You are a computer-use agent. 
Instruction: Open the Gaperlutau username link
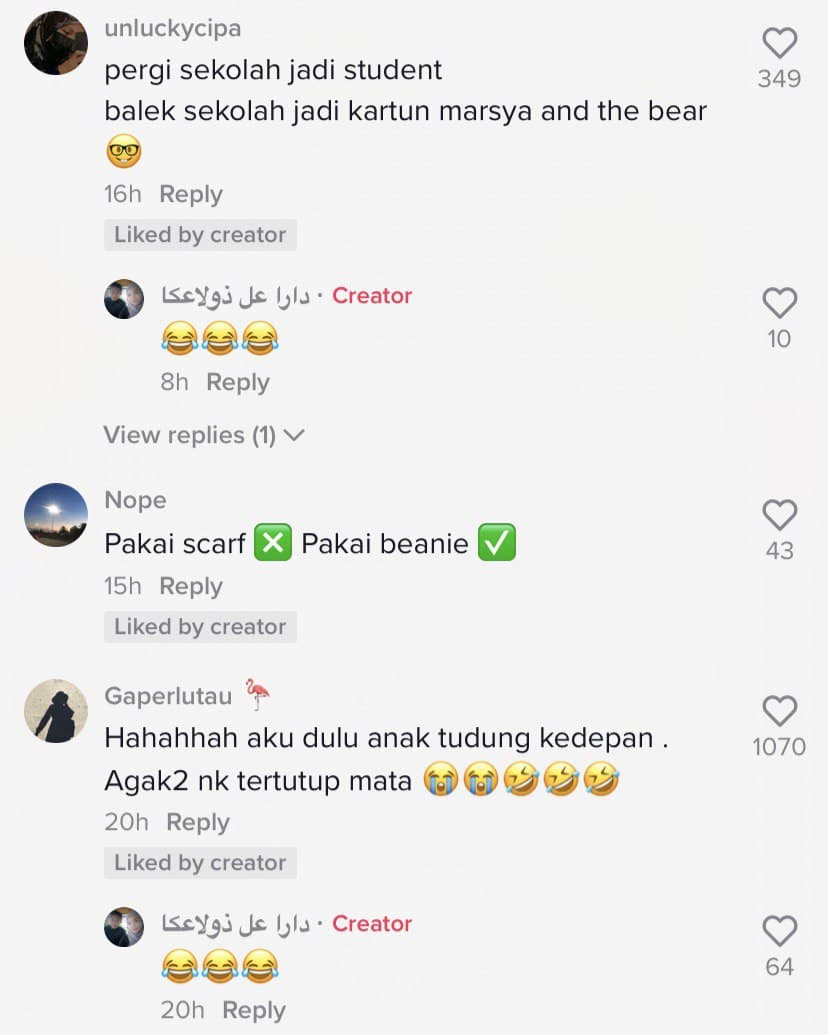pyautogui.click(x=168, y=696)
